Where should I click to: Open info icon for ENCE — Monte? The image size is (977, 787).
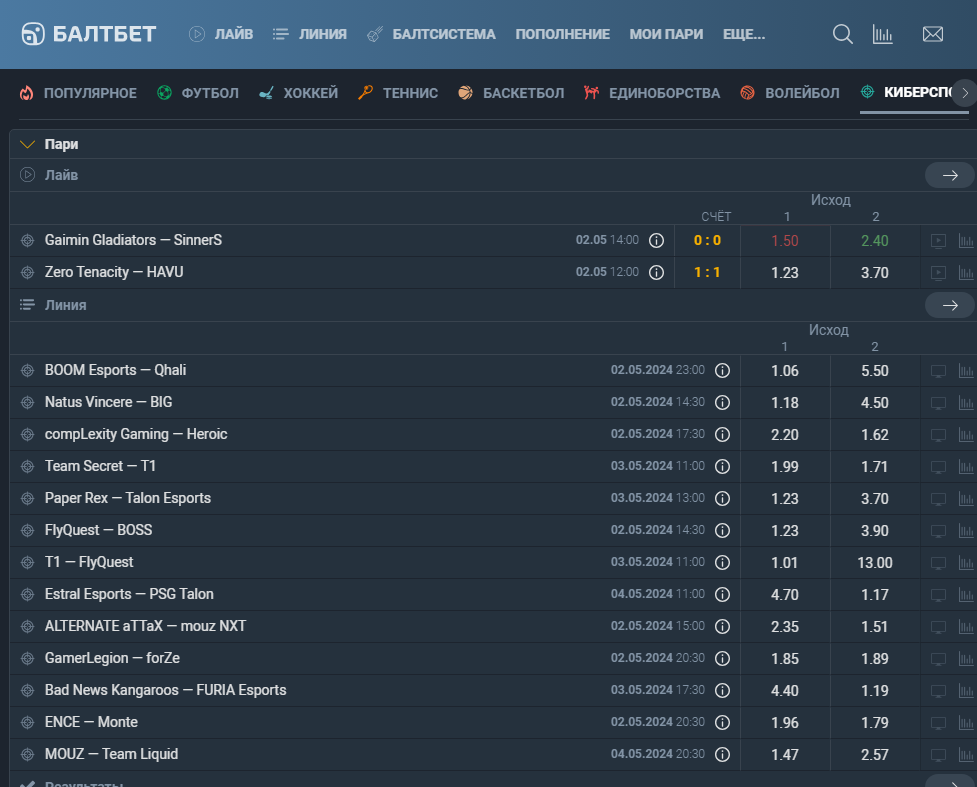point(722,722)
